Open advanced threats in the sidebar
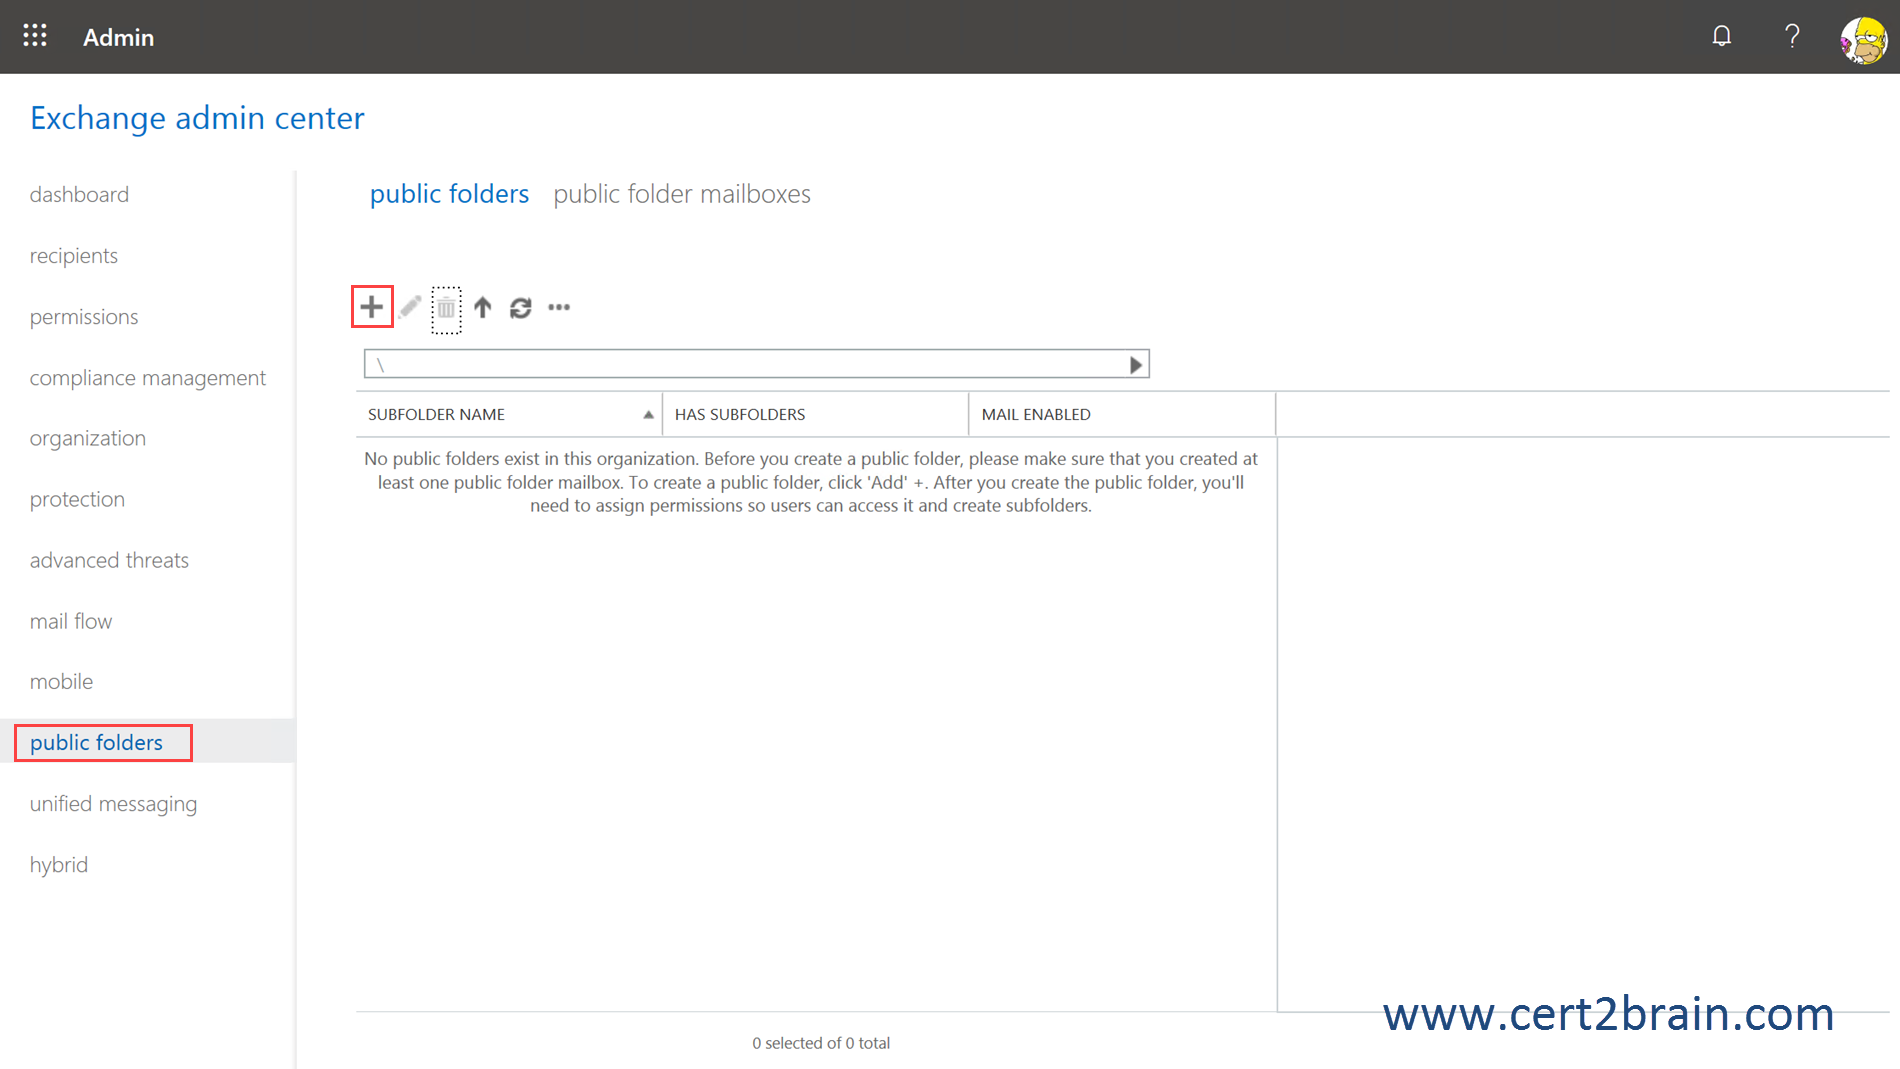1900x1069 pixels. (109, 561)
